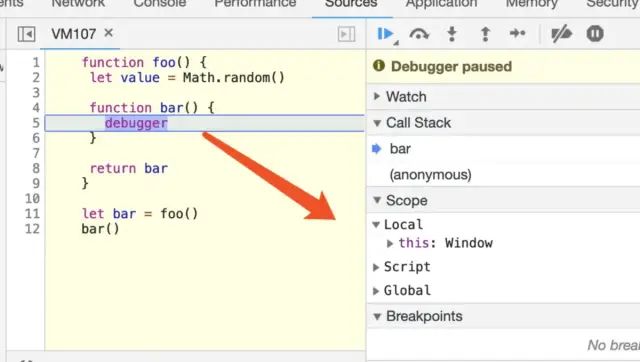Show the navigator sidebar icon
This screenshot has height=362, width=640.
[26, 34]
